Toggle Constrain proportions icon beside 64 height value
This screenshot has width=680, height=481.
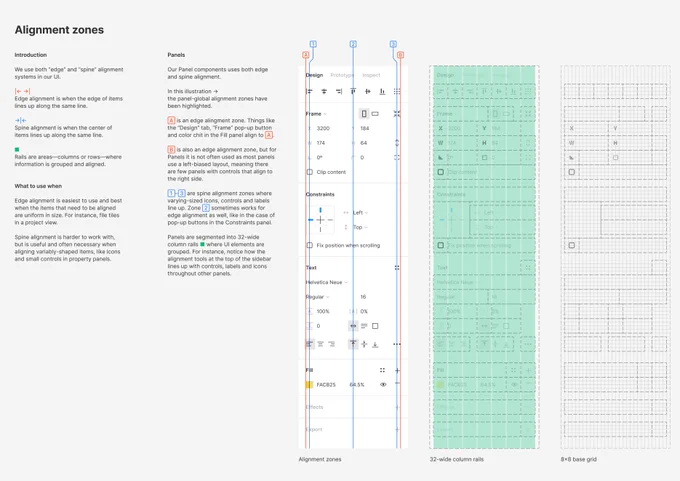pos(397,143)
